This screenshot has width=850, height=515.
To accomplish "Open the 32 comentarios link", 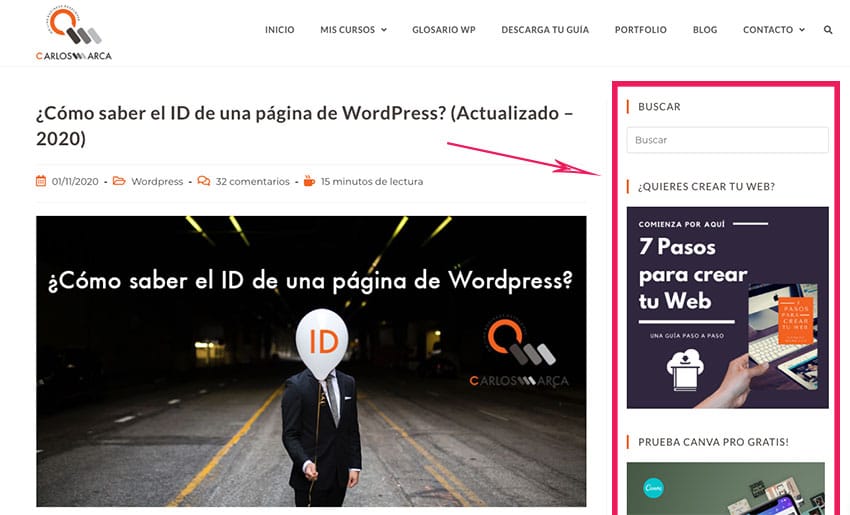I will click(253, 182).
